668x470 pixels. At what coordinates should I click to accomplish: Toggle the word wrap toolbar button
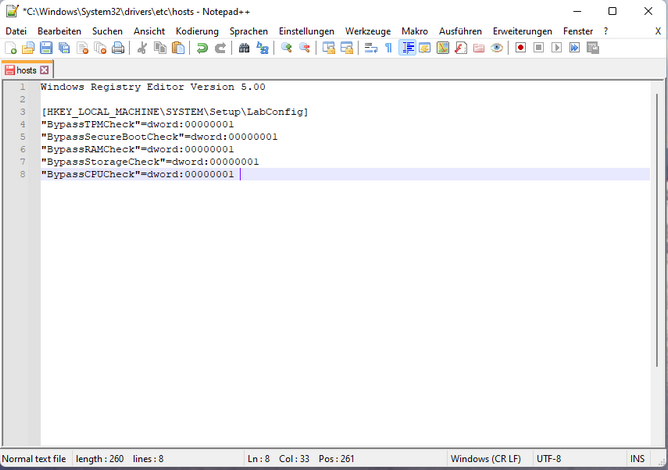point(370,48)
